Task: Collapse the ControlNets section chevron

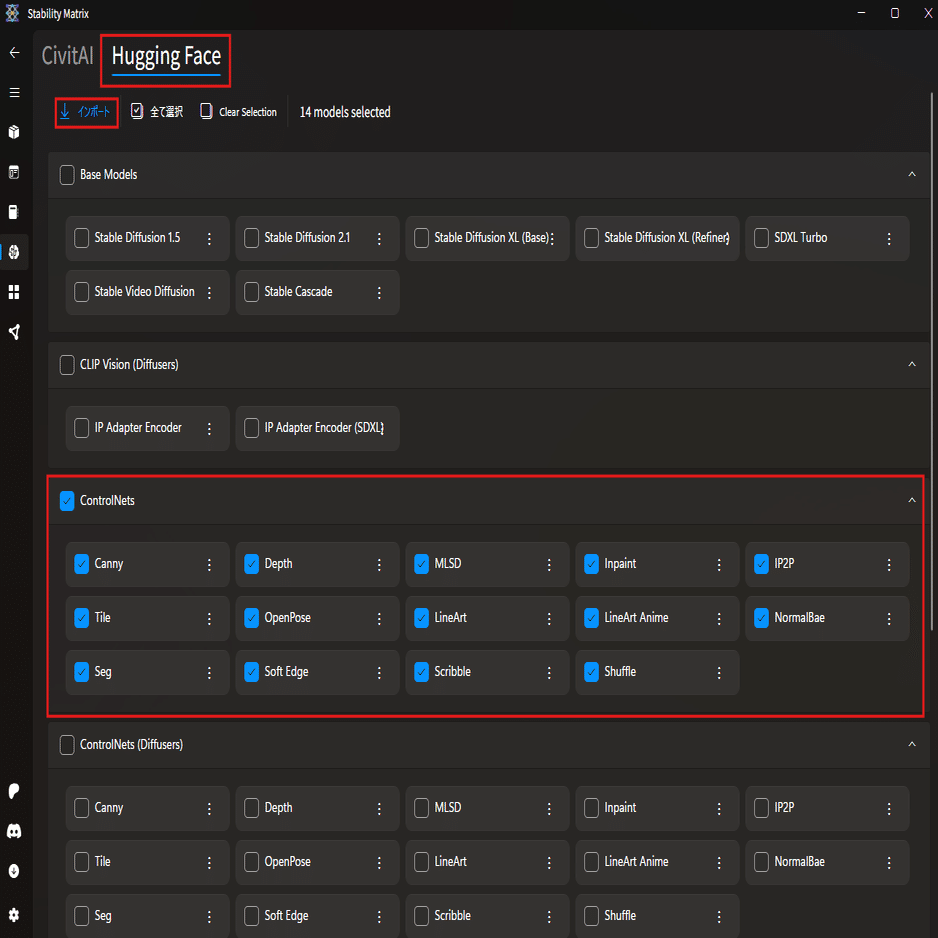Action: [x=912, y=500]
